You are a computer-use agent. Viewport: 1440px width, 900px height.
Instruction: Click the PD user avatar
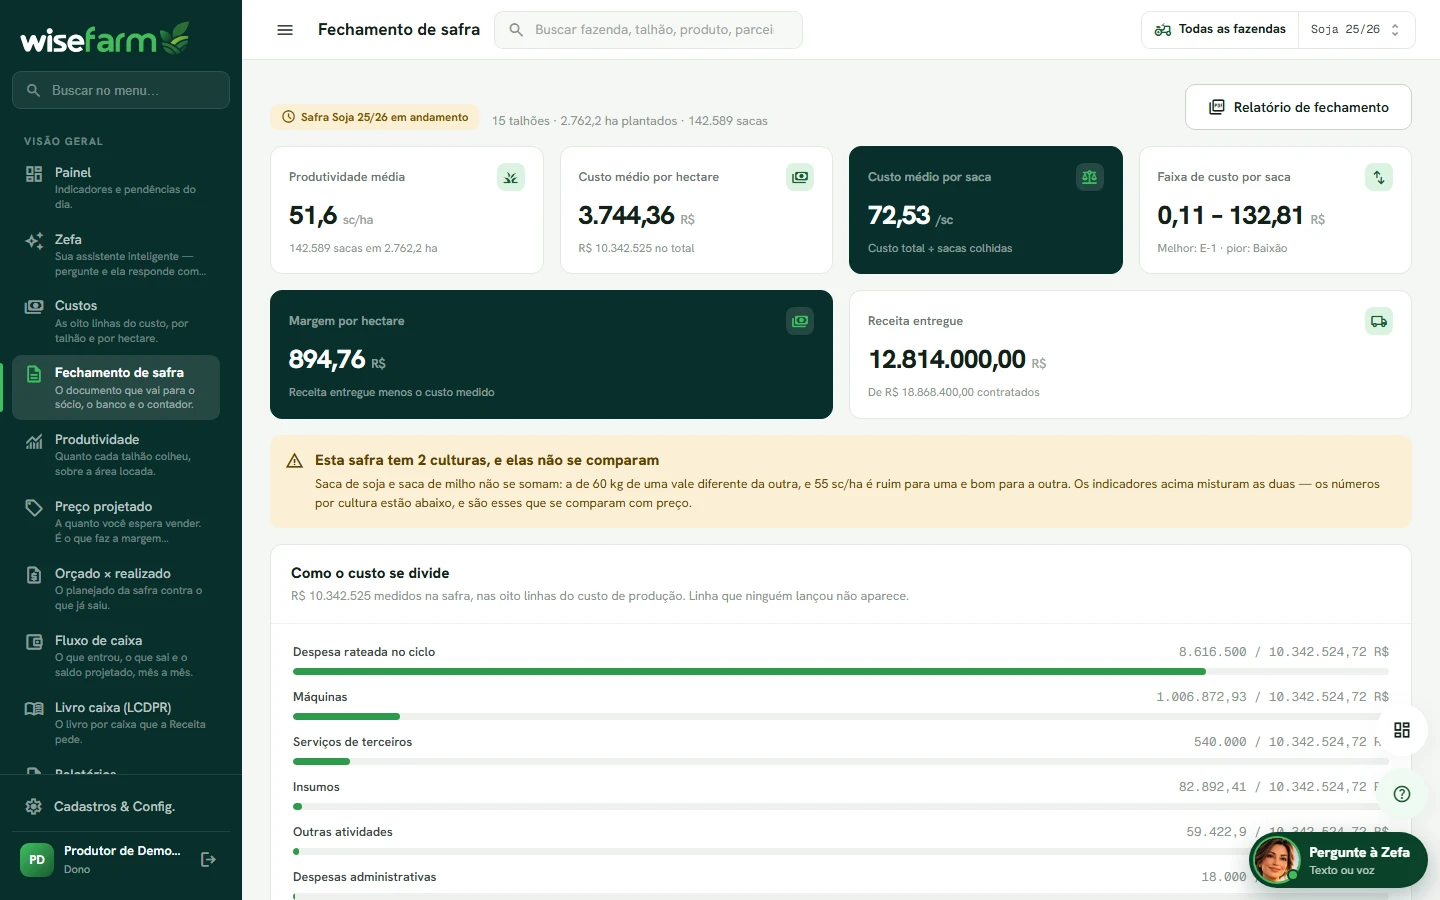point(37,860)
